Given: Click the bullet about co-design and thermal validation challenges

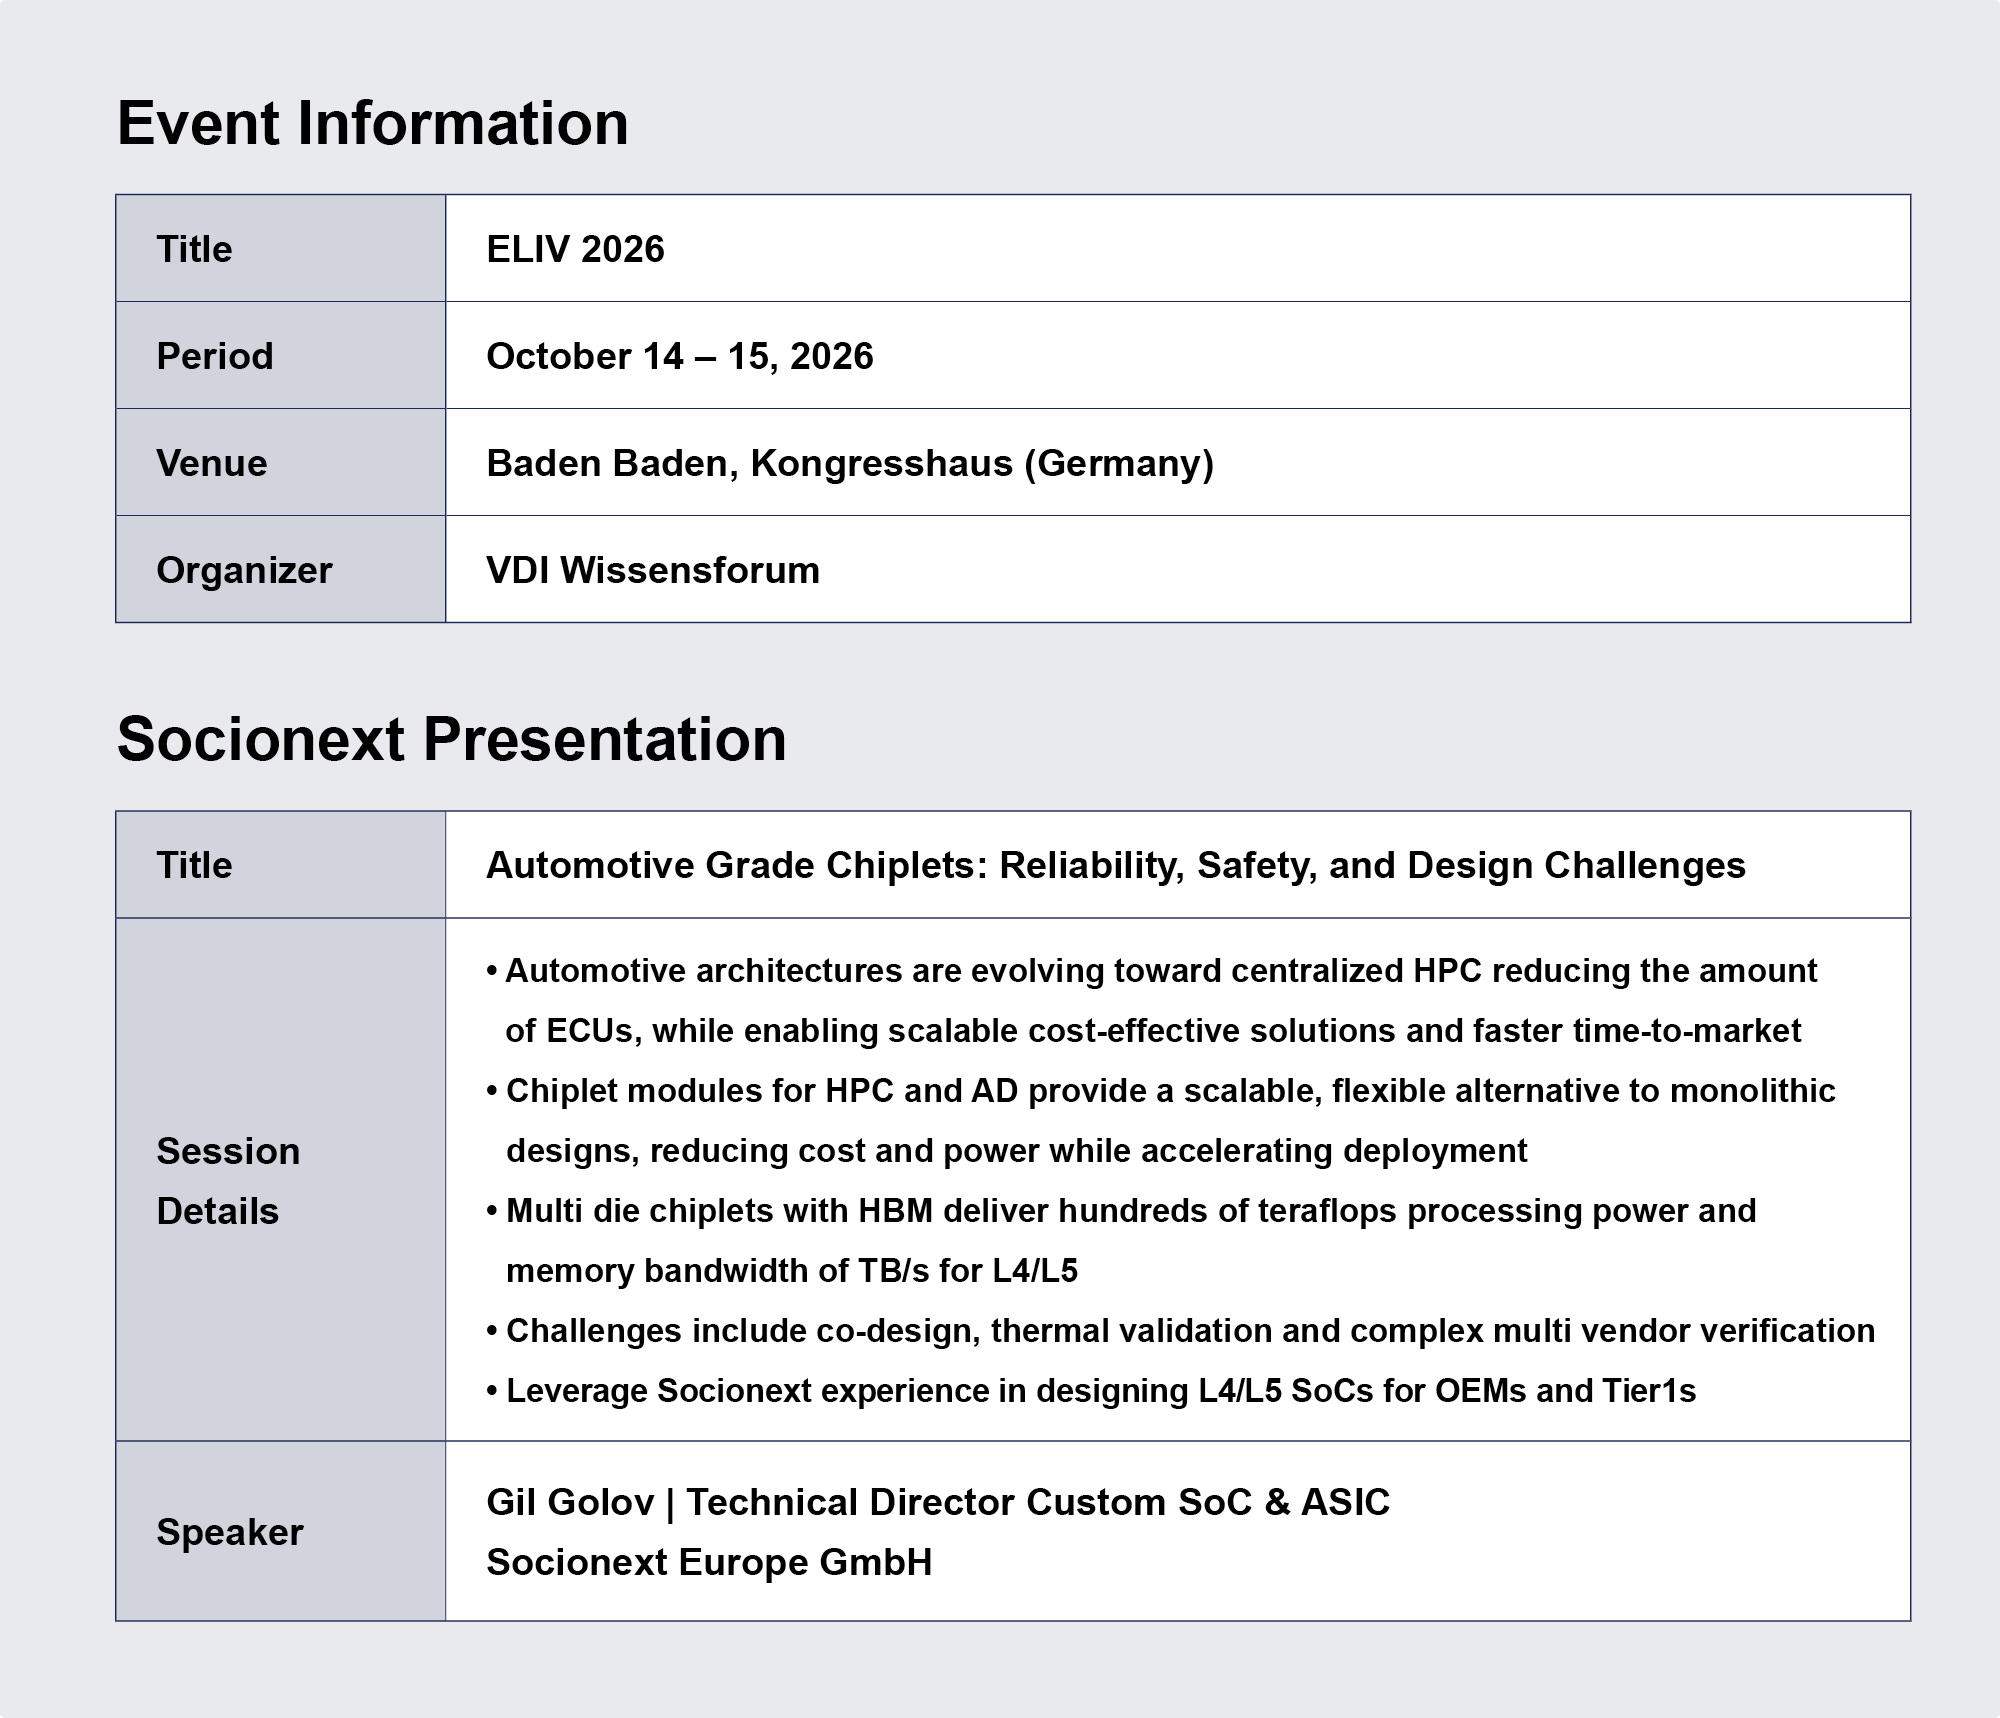Looking at the screenshot, I should [1180, 1331].
